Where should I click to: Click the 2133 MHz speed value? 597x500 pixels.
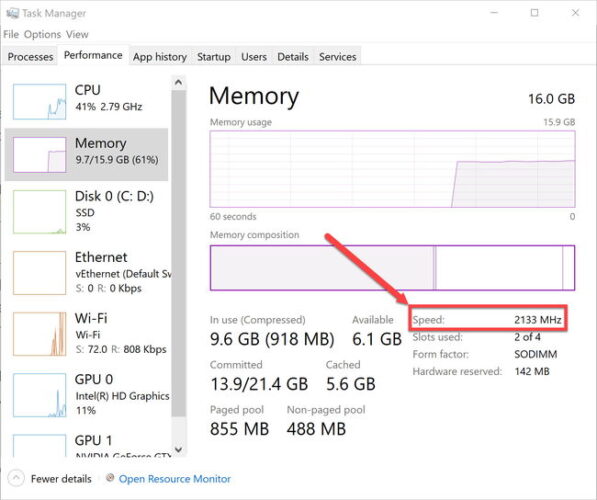pos(538,319)
